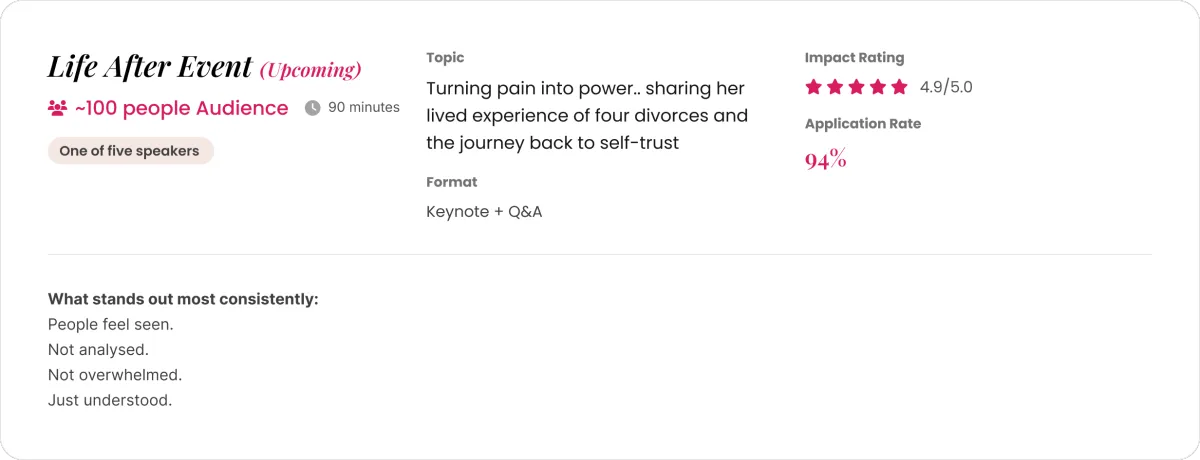Click the 4.9/5.0 rating score

pos(946,87)
